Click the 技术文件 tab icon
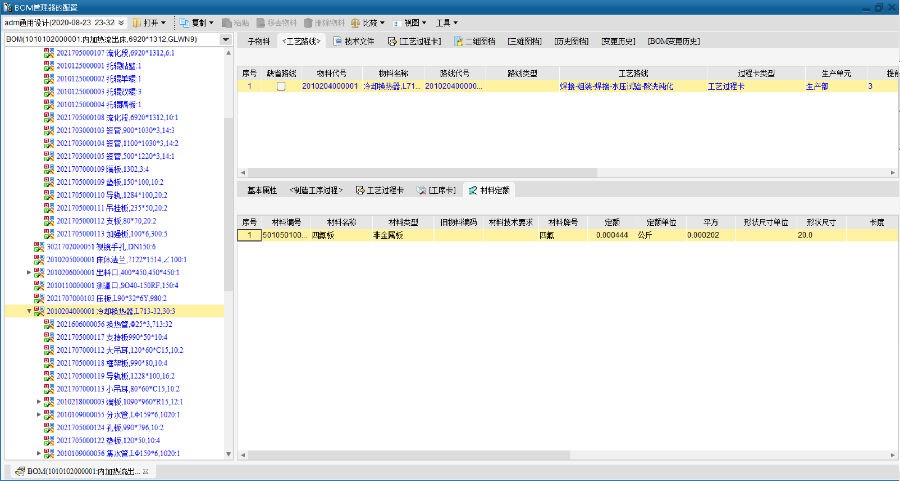 coord(335,41)
